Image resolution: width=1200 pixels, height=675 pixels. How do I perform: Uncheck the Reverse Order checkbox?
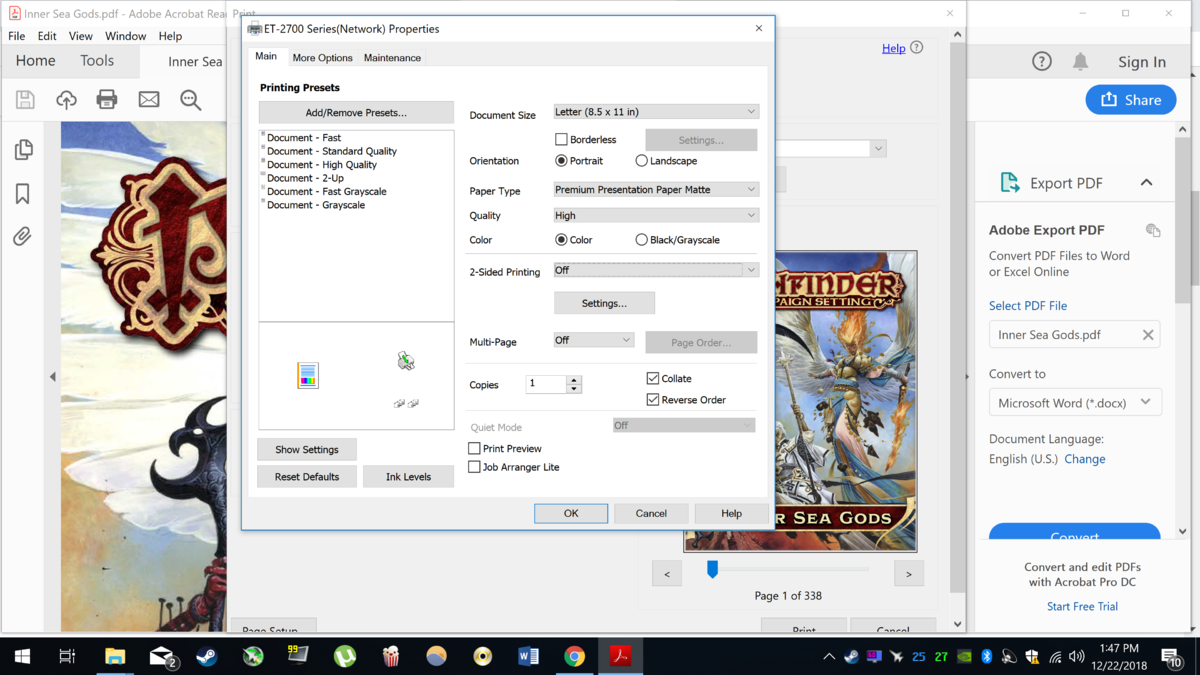(653, 400)
